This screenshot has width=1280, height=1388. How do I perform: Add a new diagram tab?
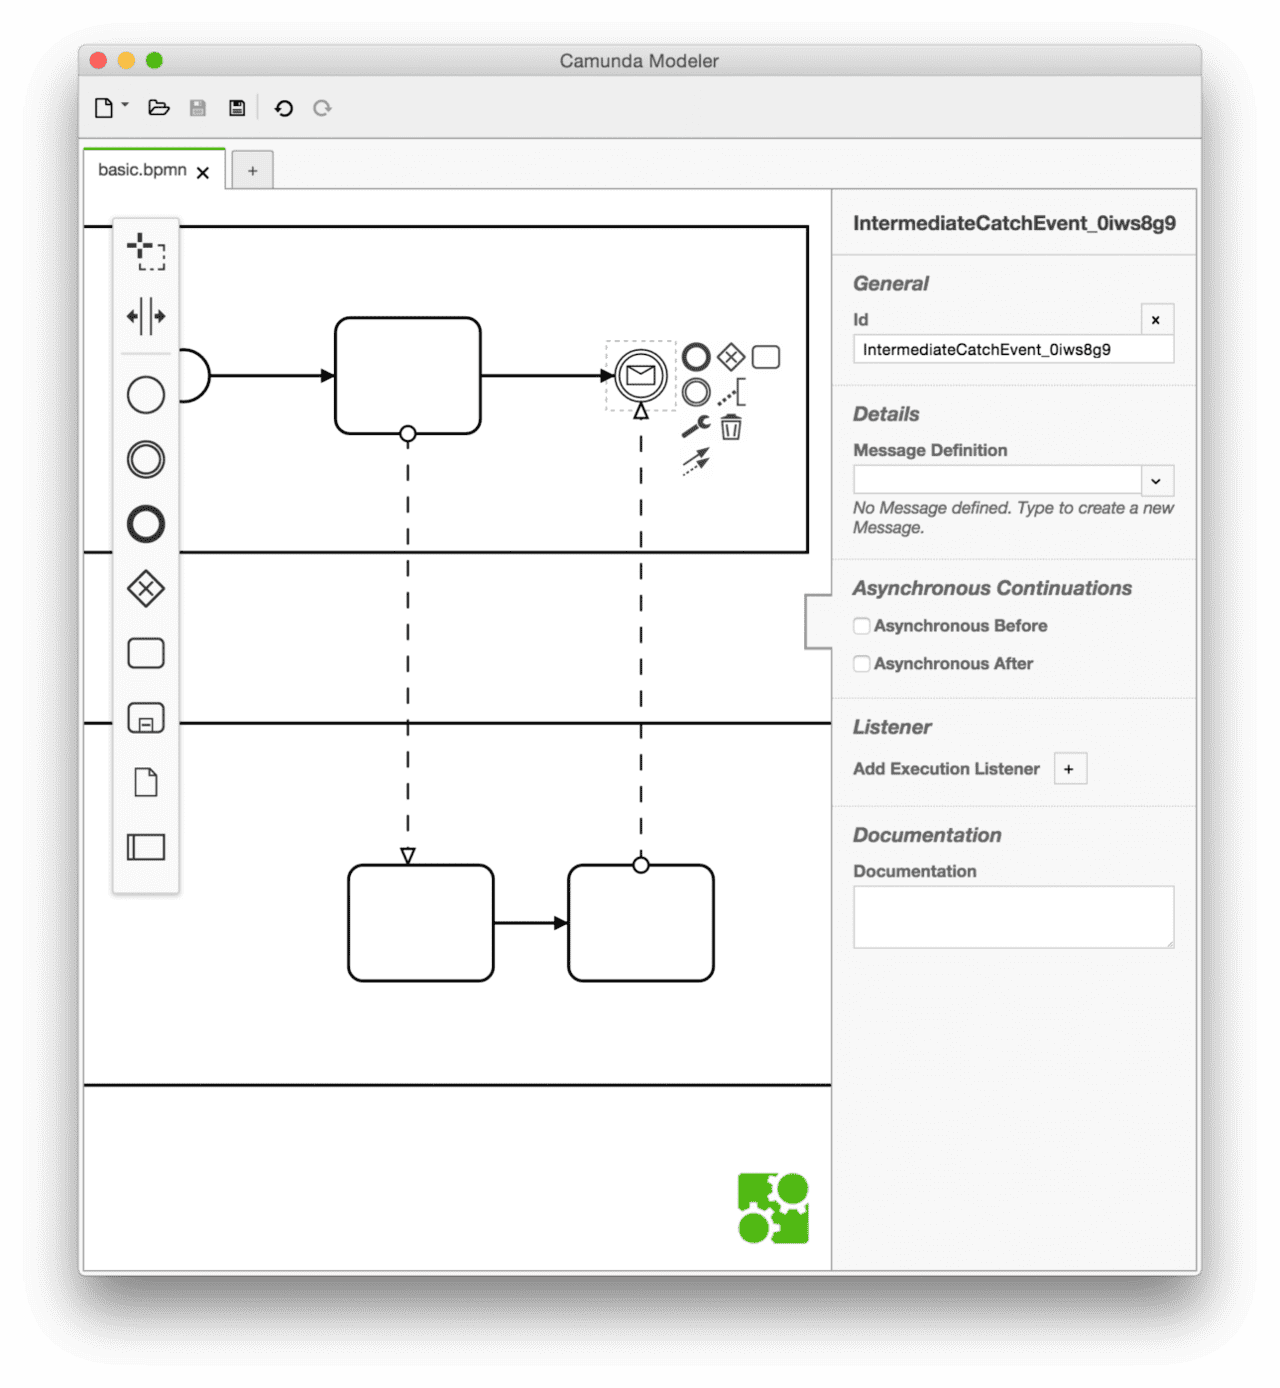click(x=253, y=171)
